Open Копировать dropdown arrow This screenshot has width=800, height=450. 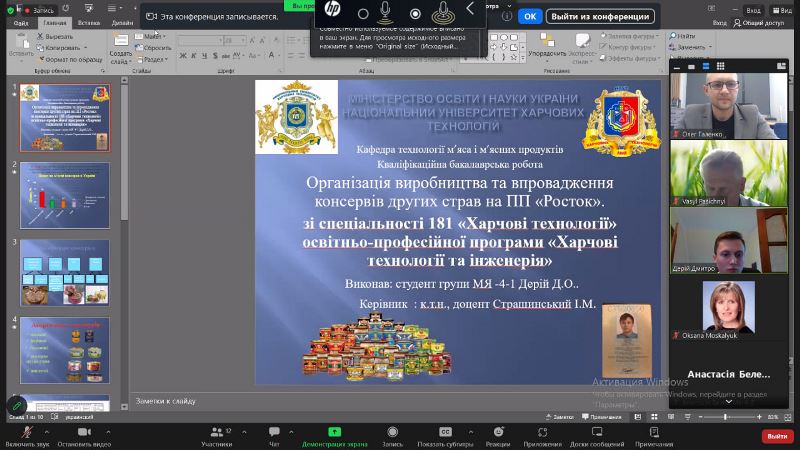85,48
